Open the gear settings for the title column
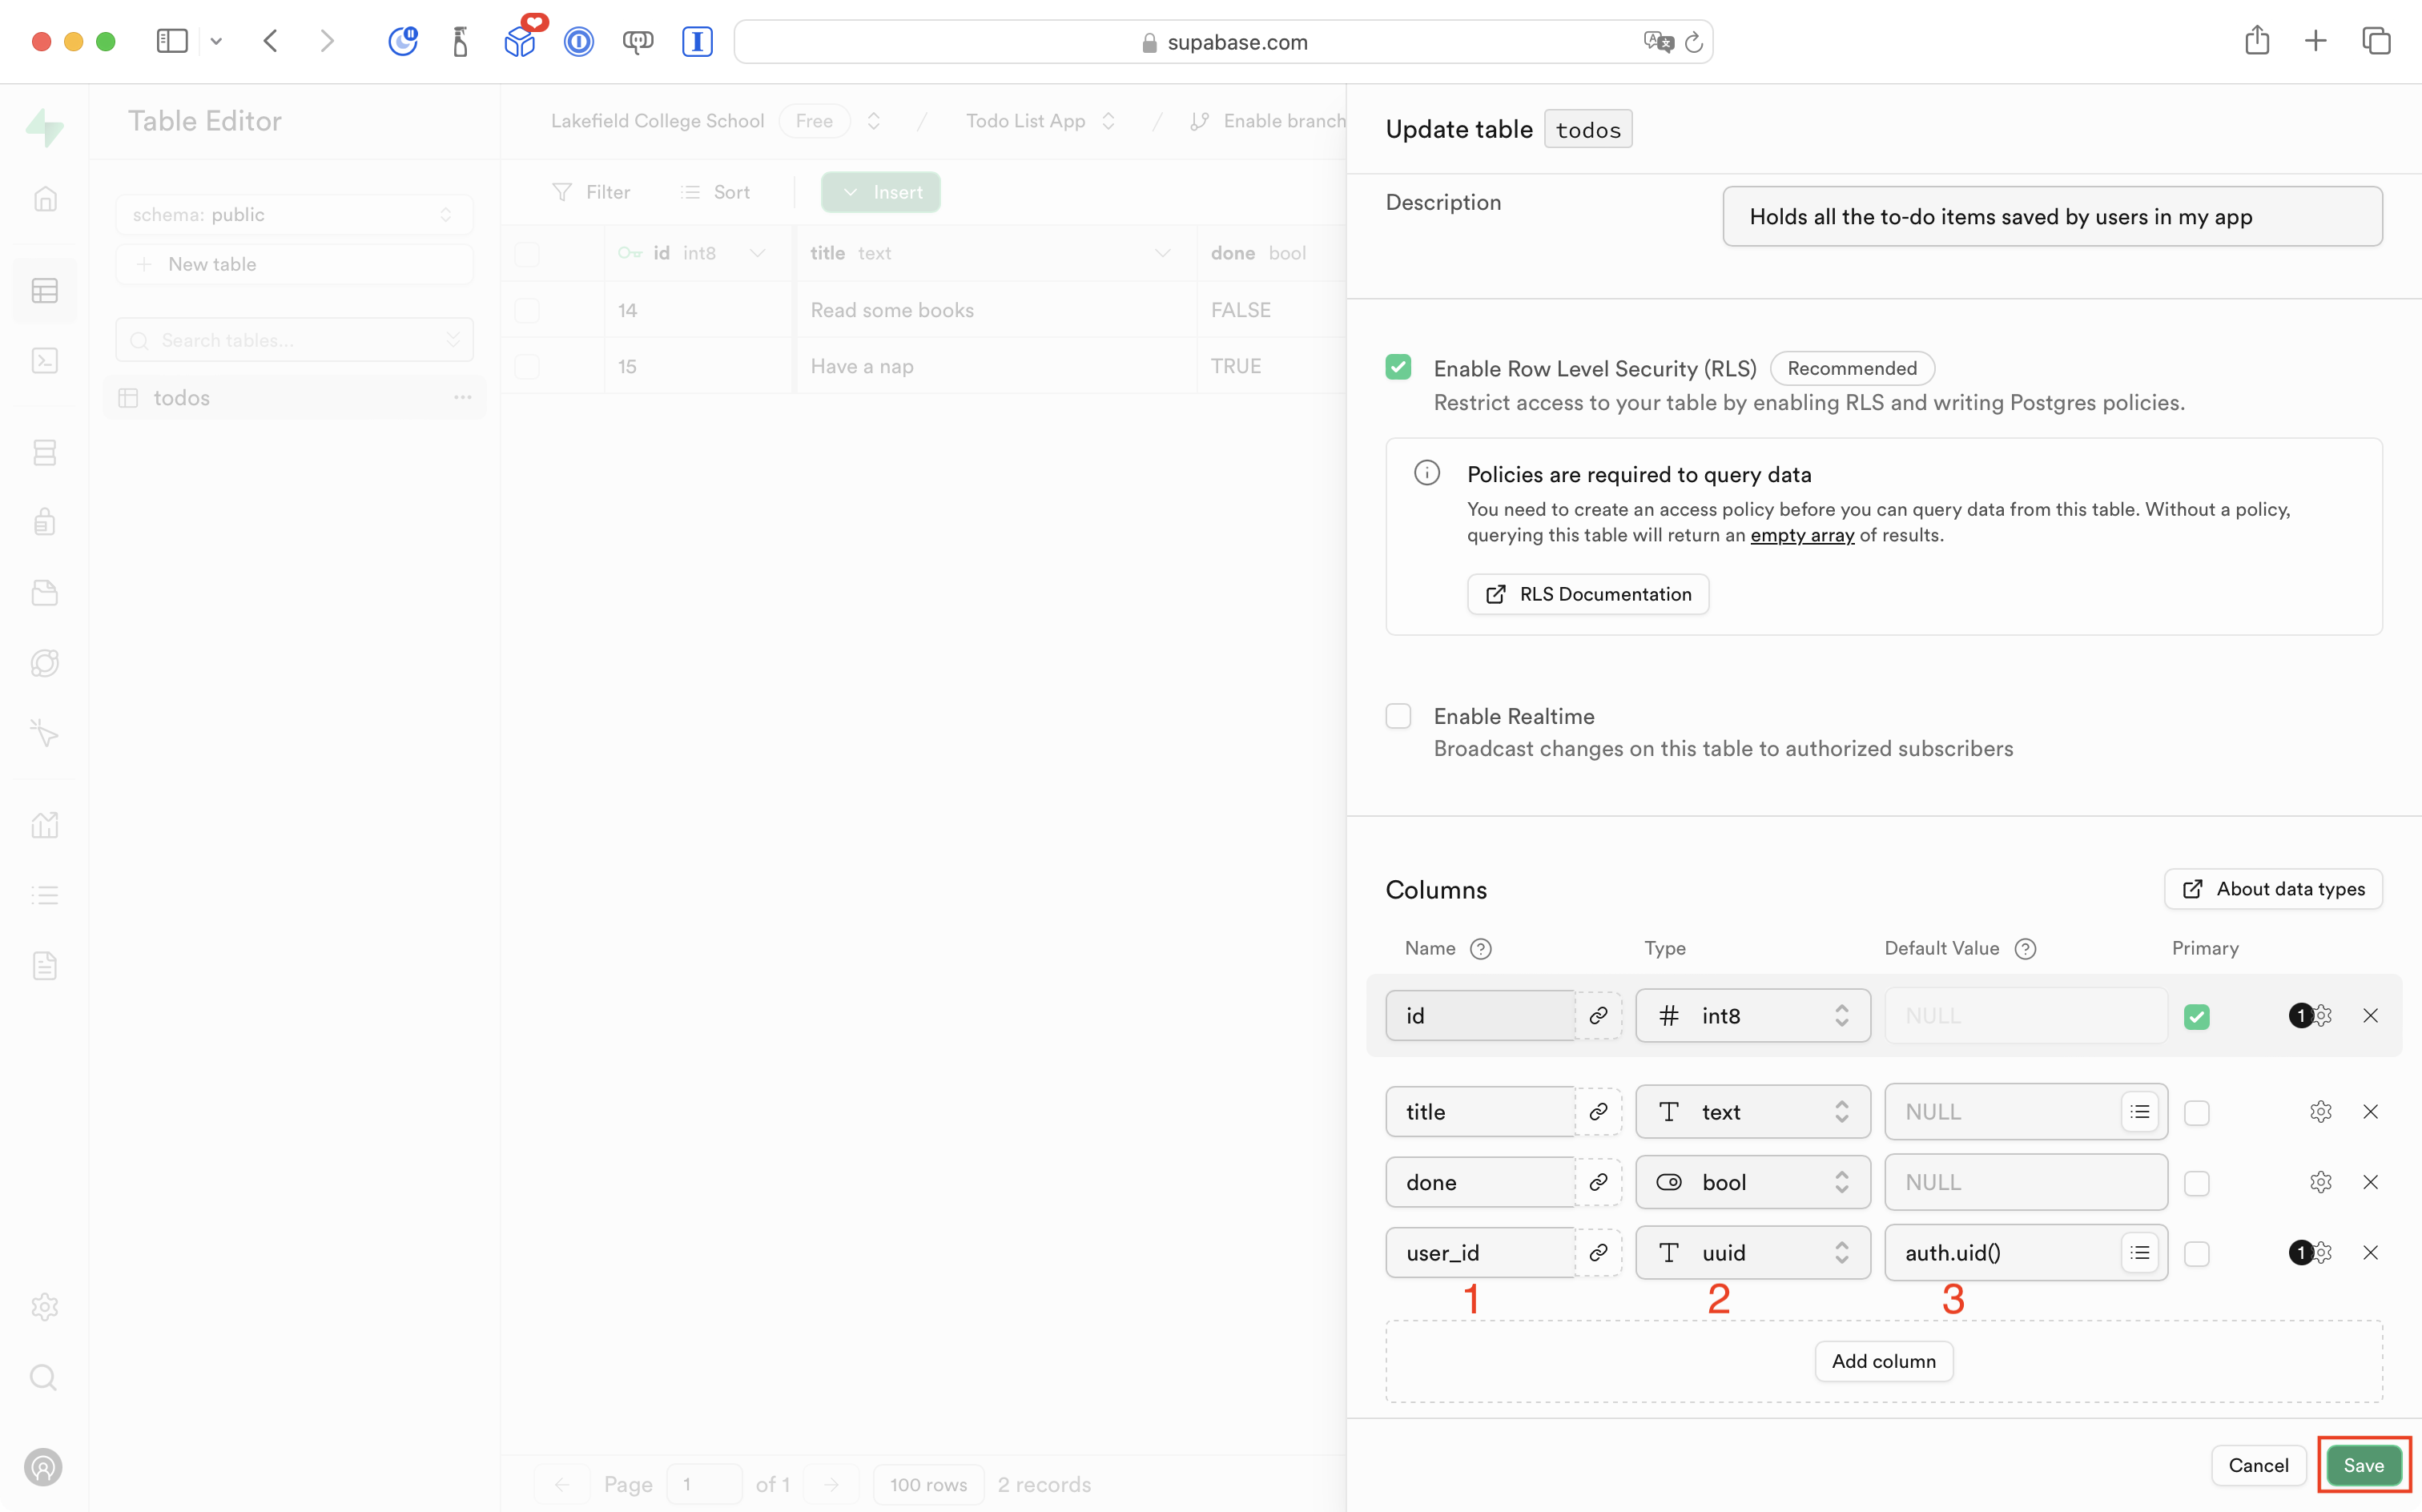 [2320, 1112]
